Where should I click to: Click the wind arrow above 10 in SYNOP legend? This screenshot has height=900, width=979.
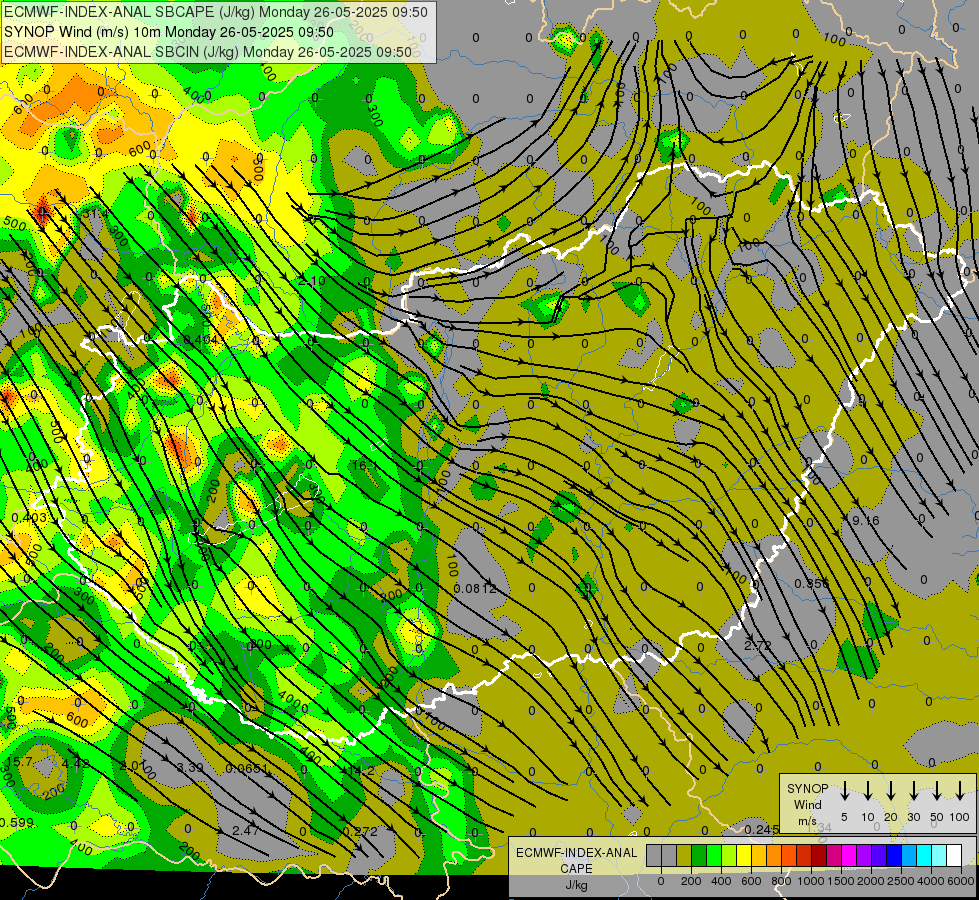point(867,791)
